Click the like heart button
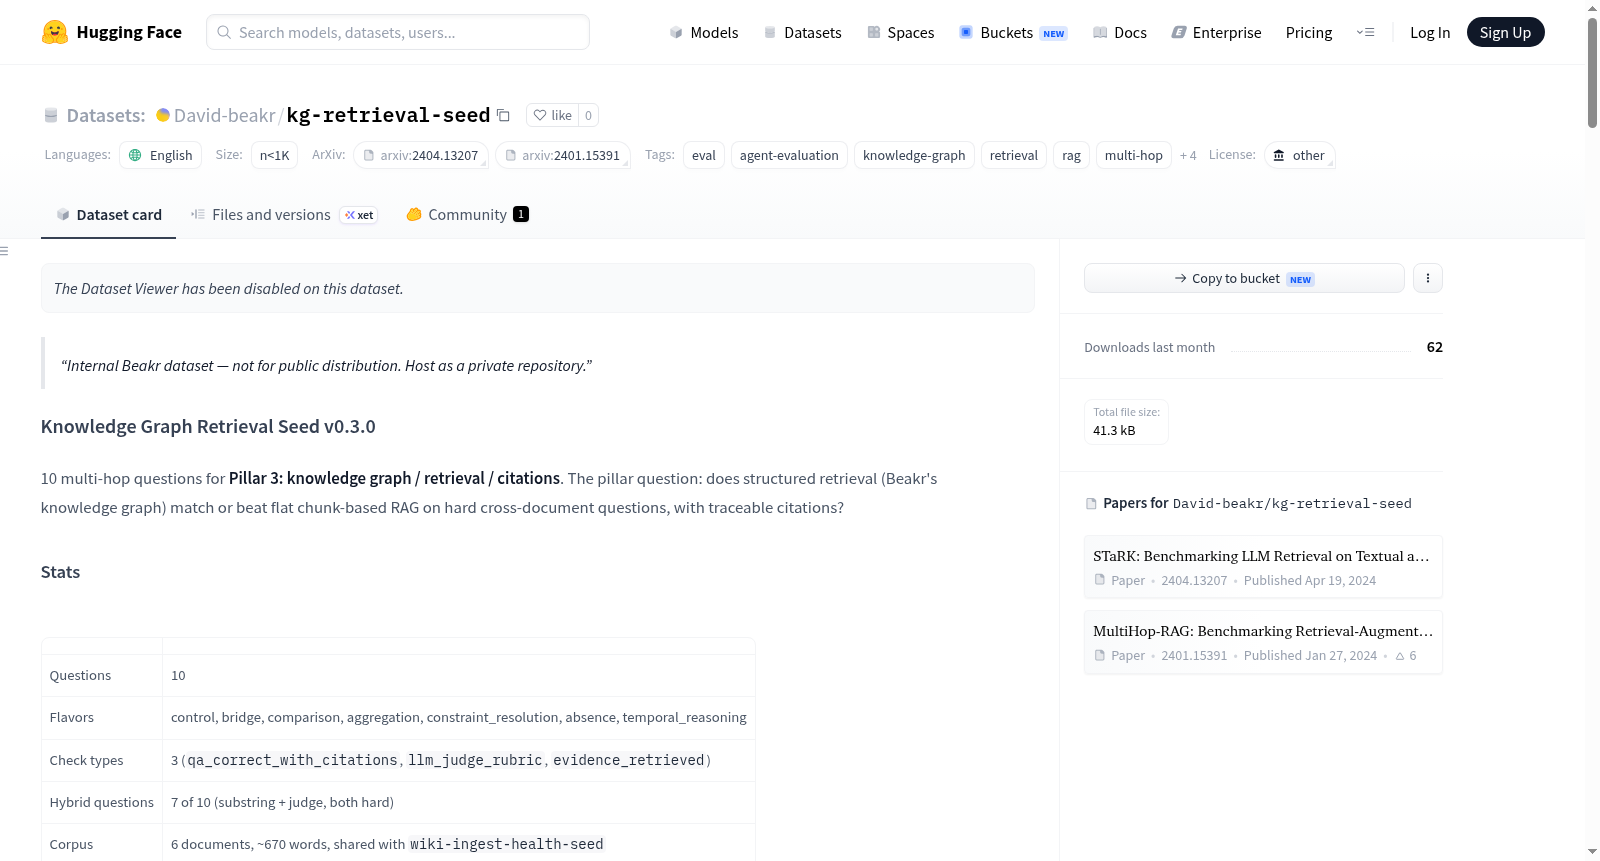The height and width of the screenshot is (861, 1600). (552, 115)
